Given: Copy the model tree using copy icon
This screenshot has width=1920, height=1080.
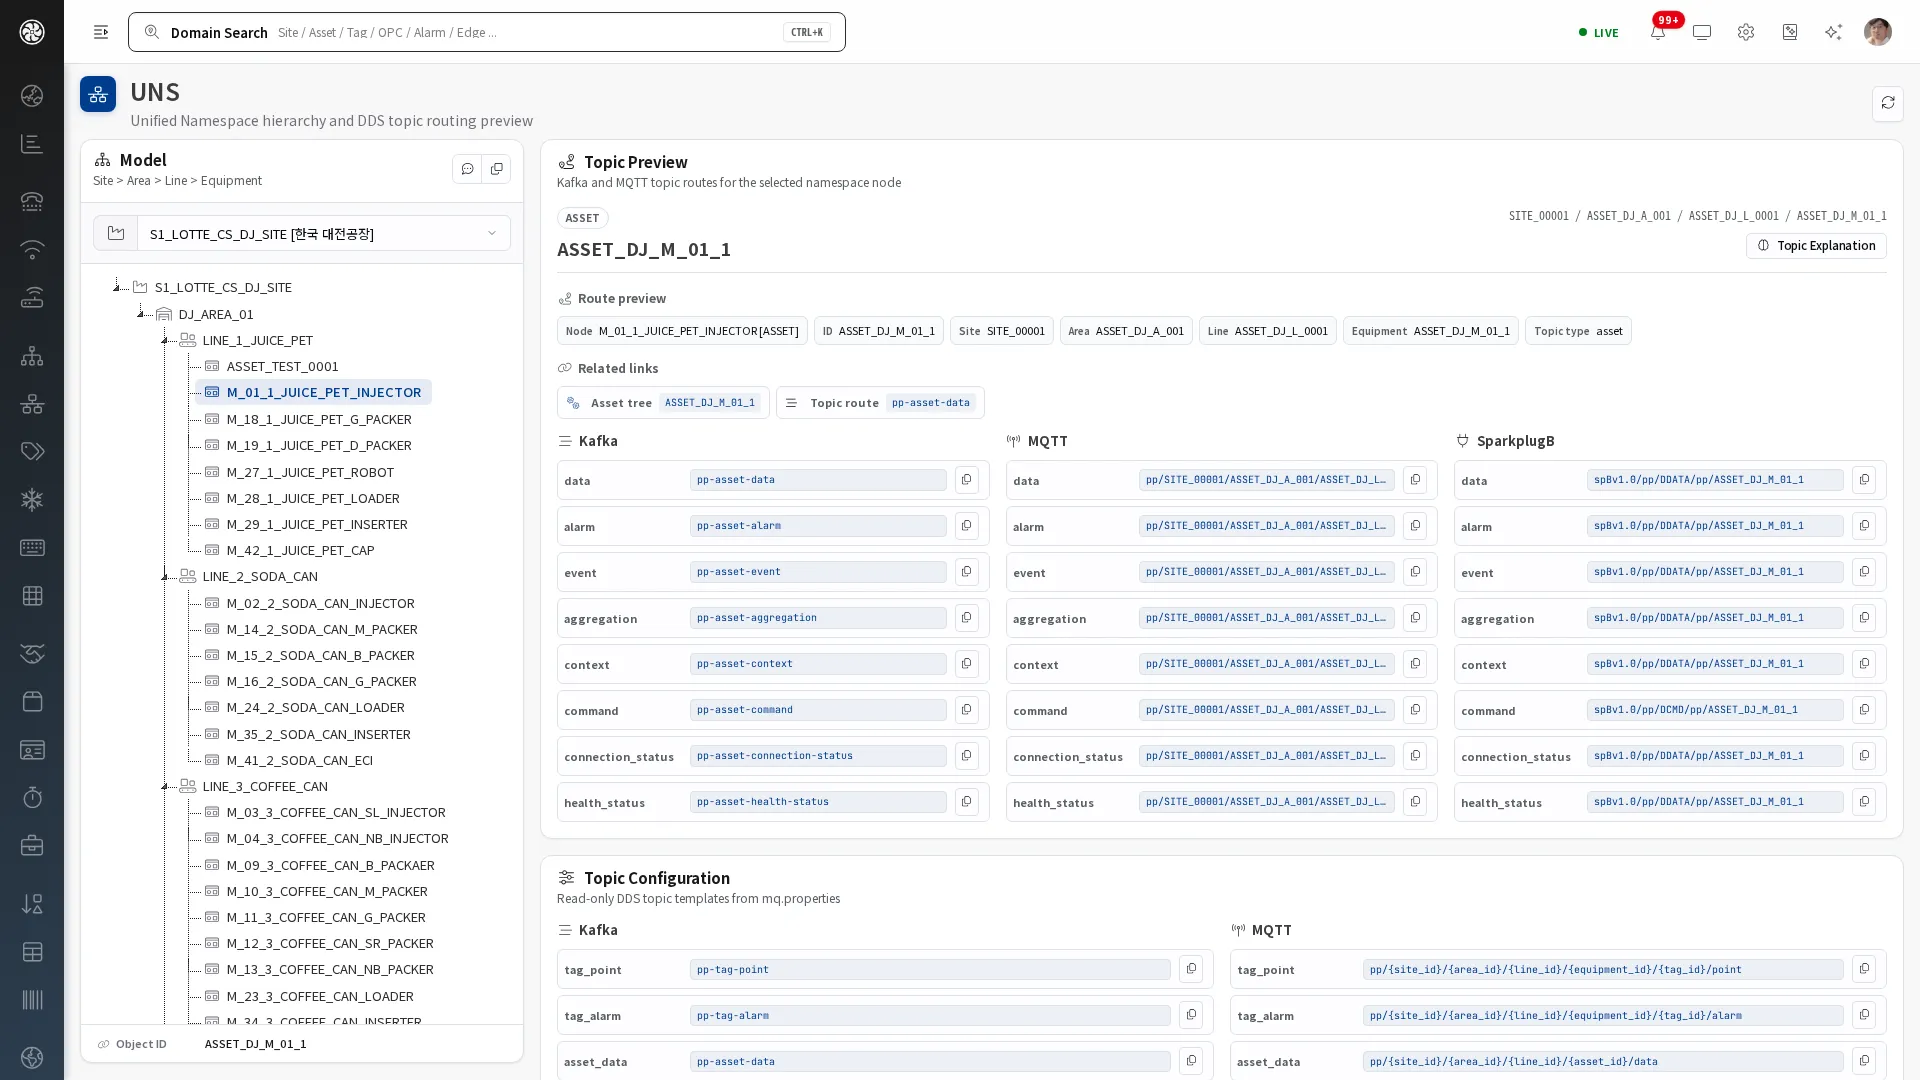Looking at the screenshot, I should 496,169.
